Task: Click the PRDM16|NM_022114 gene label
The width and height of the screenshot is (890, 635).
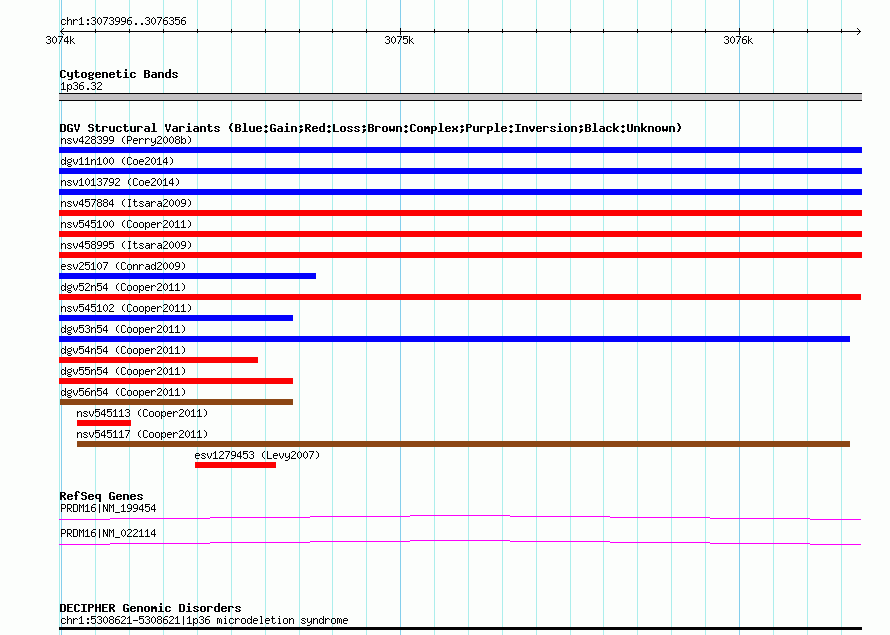Action: click(108, 533)
